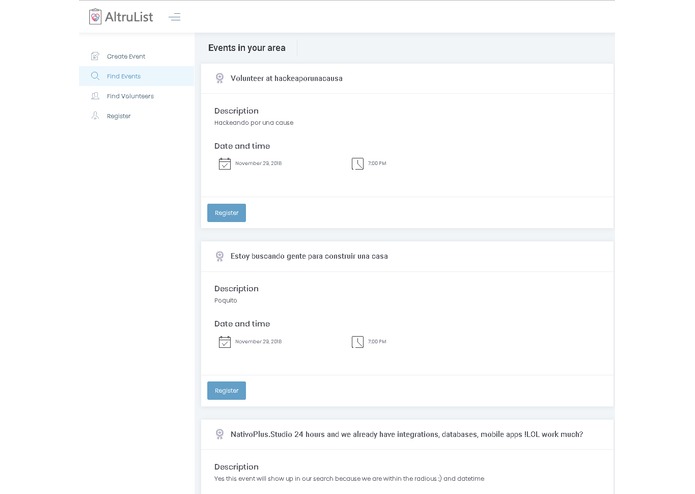Click badge icon beside Estoy buscando gente
Image resolution: width=695 pixels, height=494 pixels.
tap(219, 257)
